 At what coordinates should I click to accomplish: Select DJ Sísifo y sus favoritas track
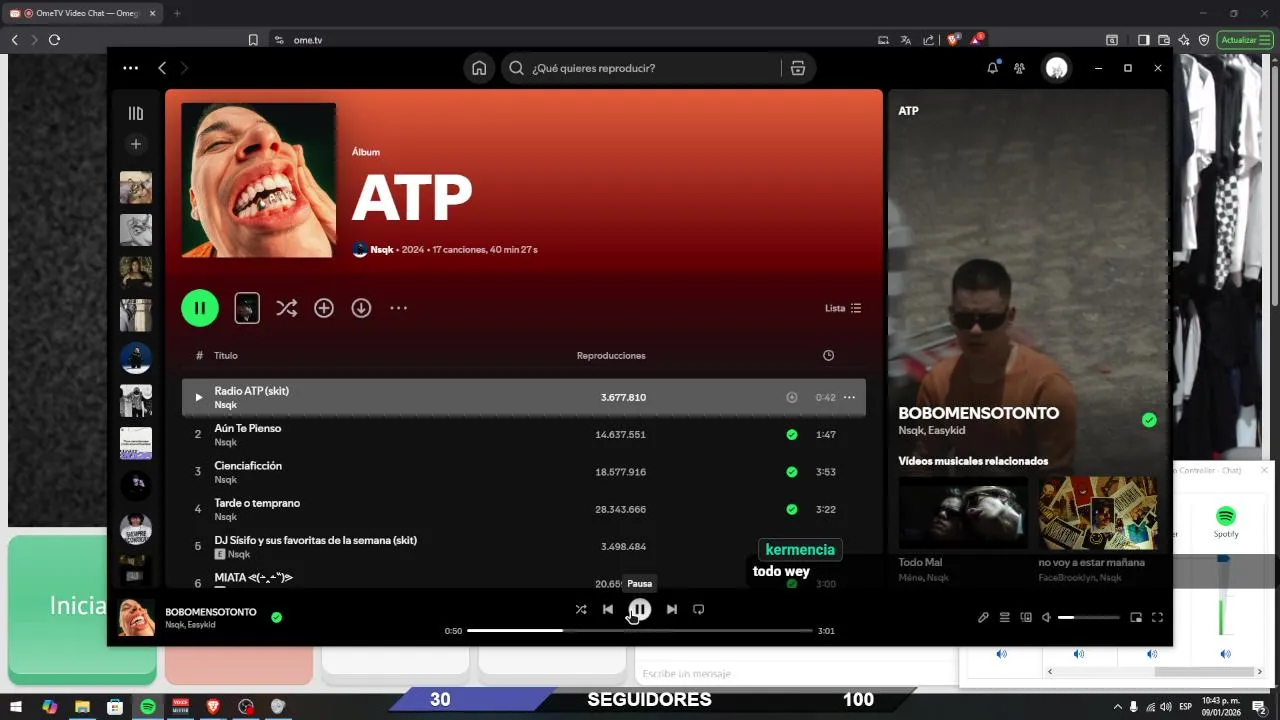(315, 540)
